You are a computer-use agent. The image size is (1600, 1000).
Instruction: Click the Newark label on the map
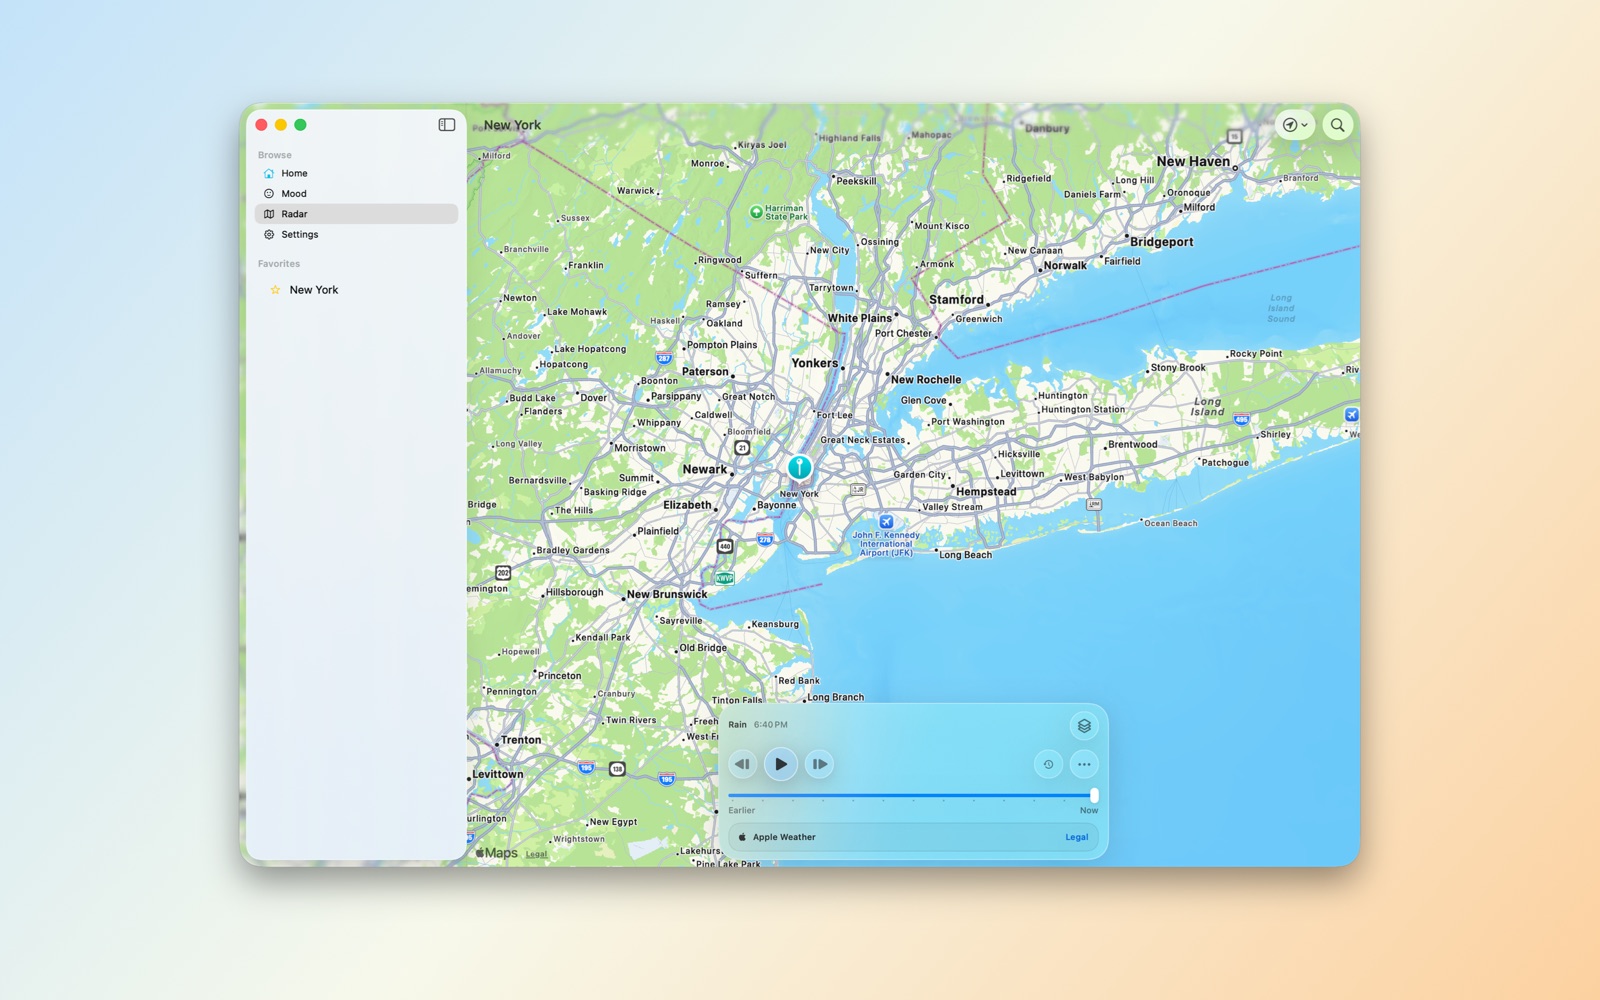pos(705,469)
